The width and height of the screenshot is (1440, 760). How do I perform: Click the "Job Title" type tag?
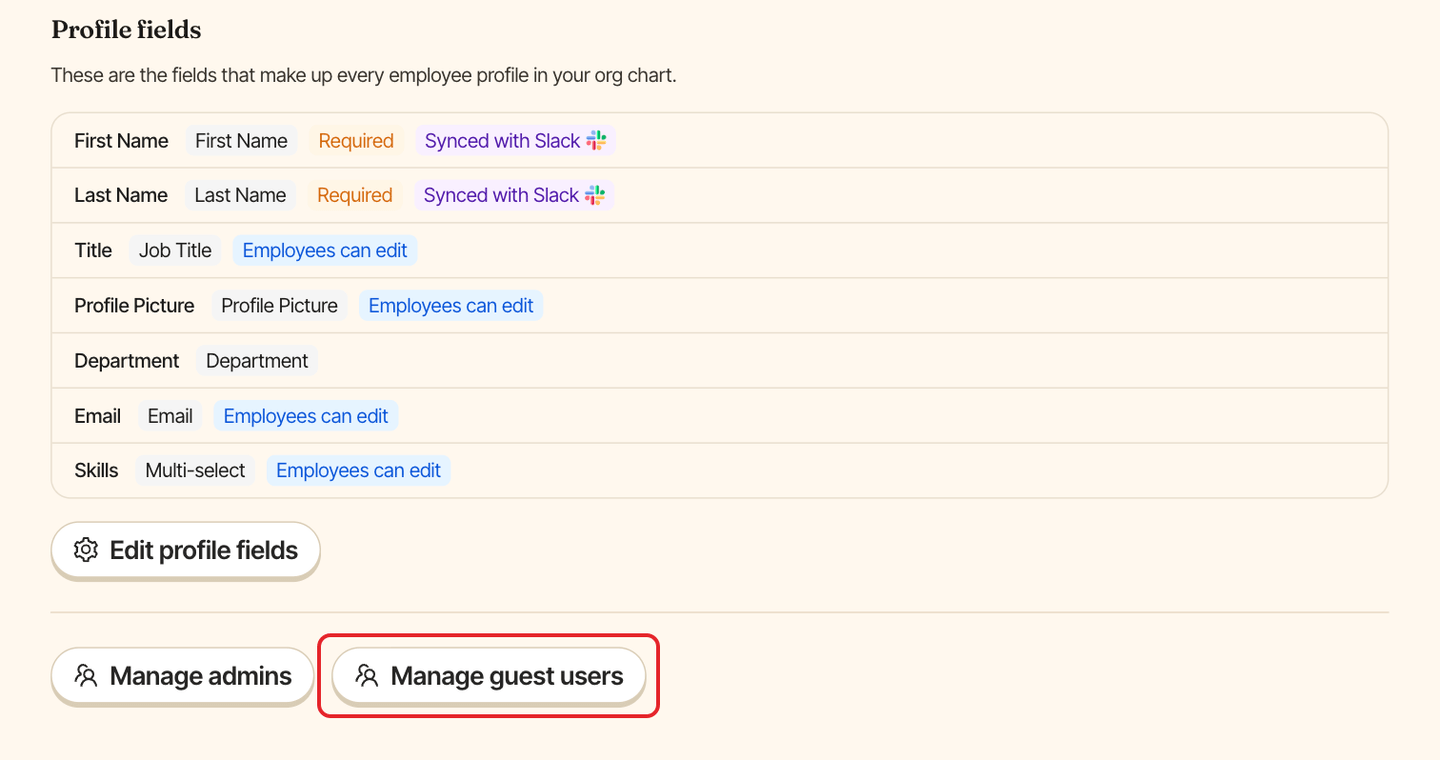click(x=175, y=250)
